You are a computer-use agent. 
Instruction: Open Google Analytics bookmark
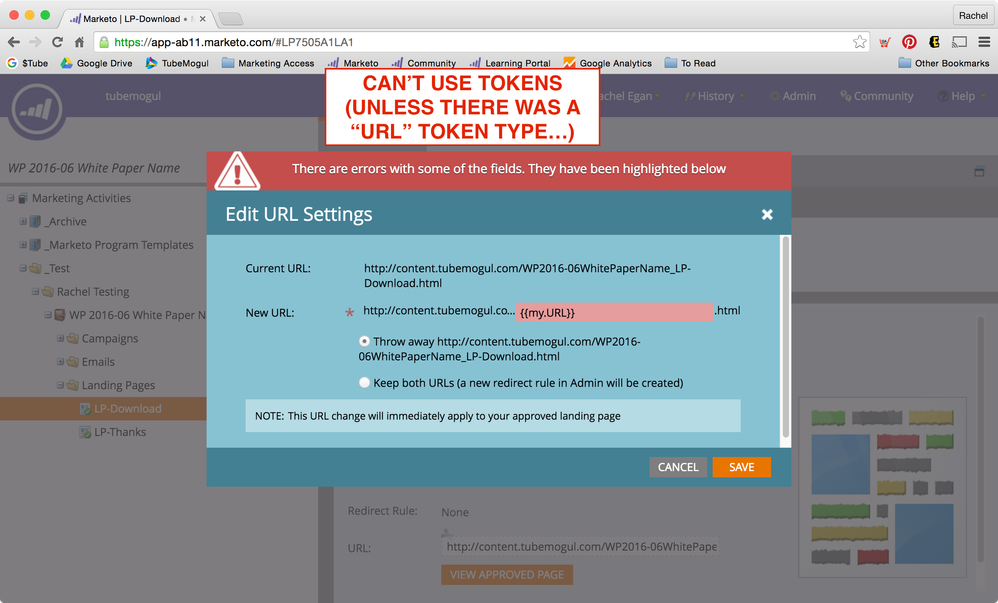point(607,63)
